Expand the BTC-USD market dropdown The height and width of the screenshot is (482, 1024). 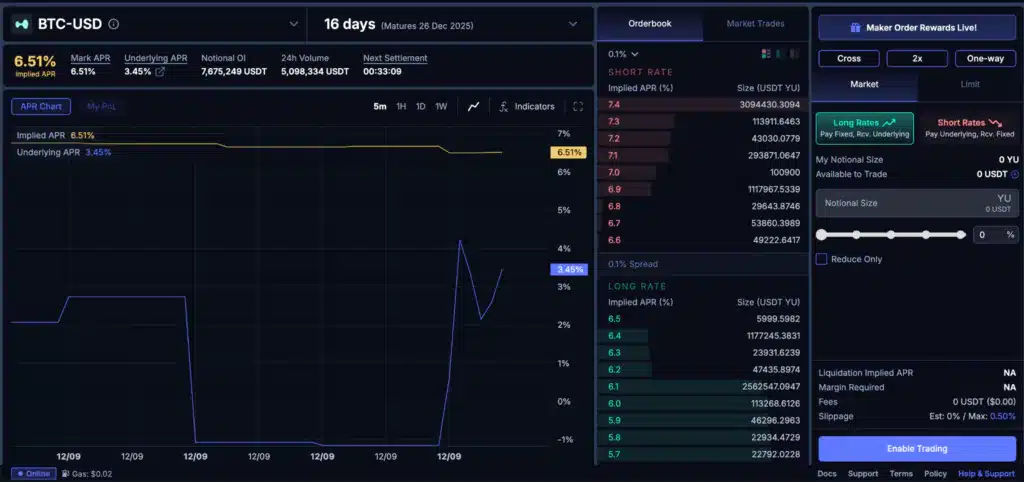tap(293, 24)
